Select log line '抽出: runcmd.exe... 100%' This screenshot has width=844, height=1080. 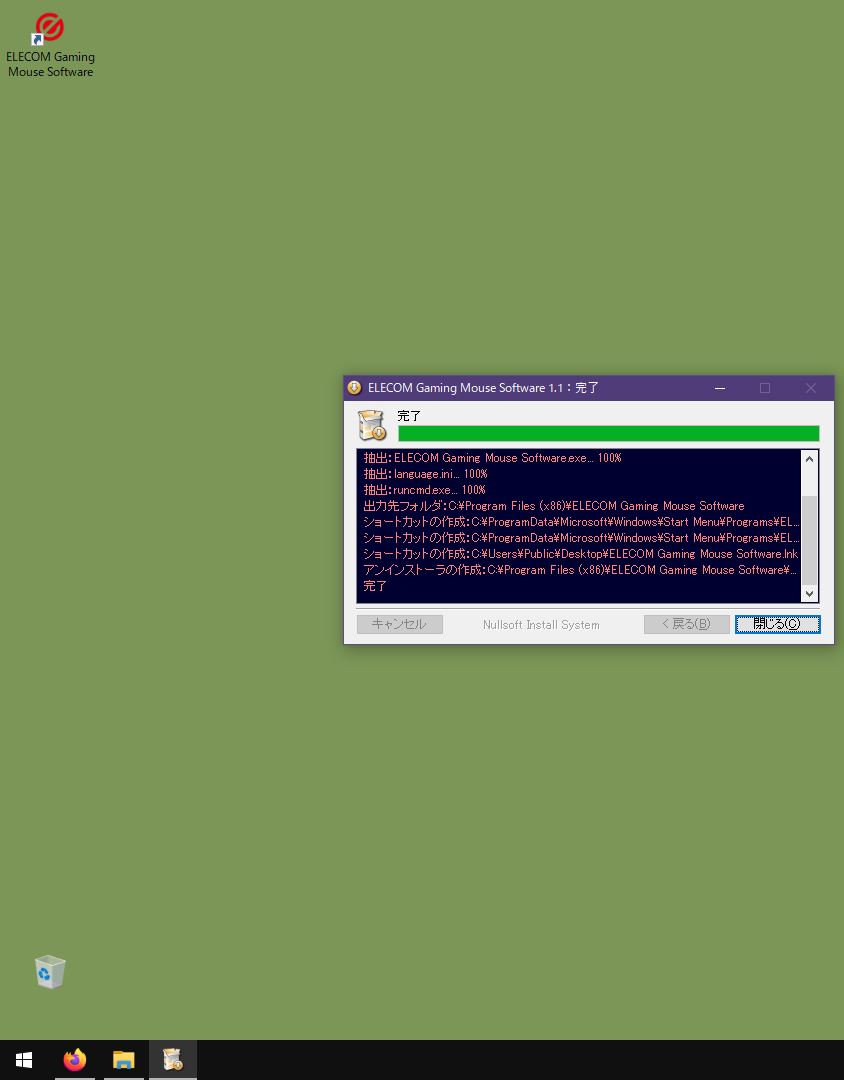(424, 490)
